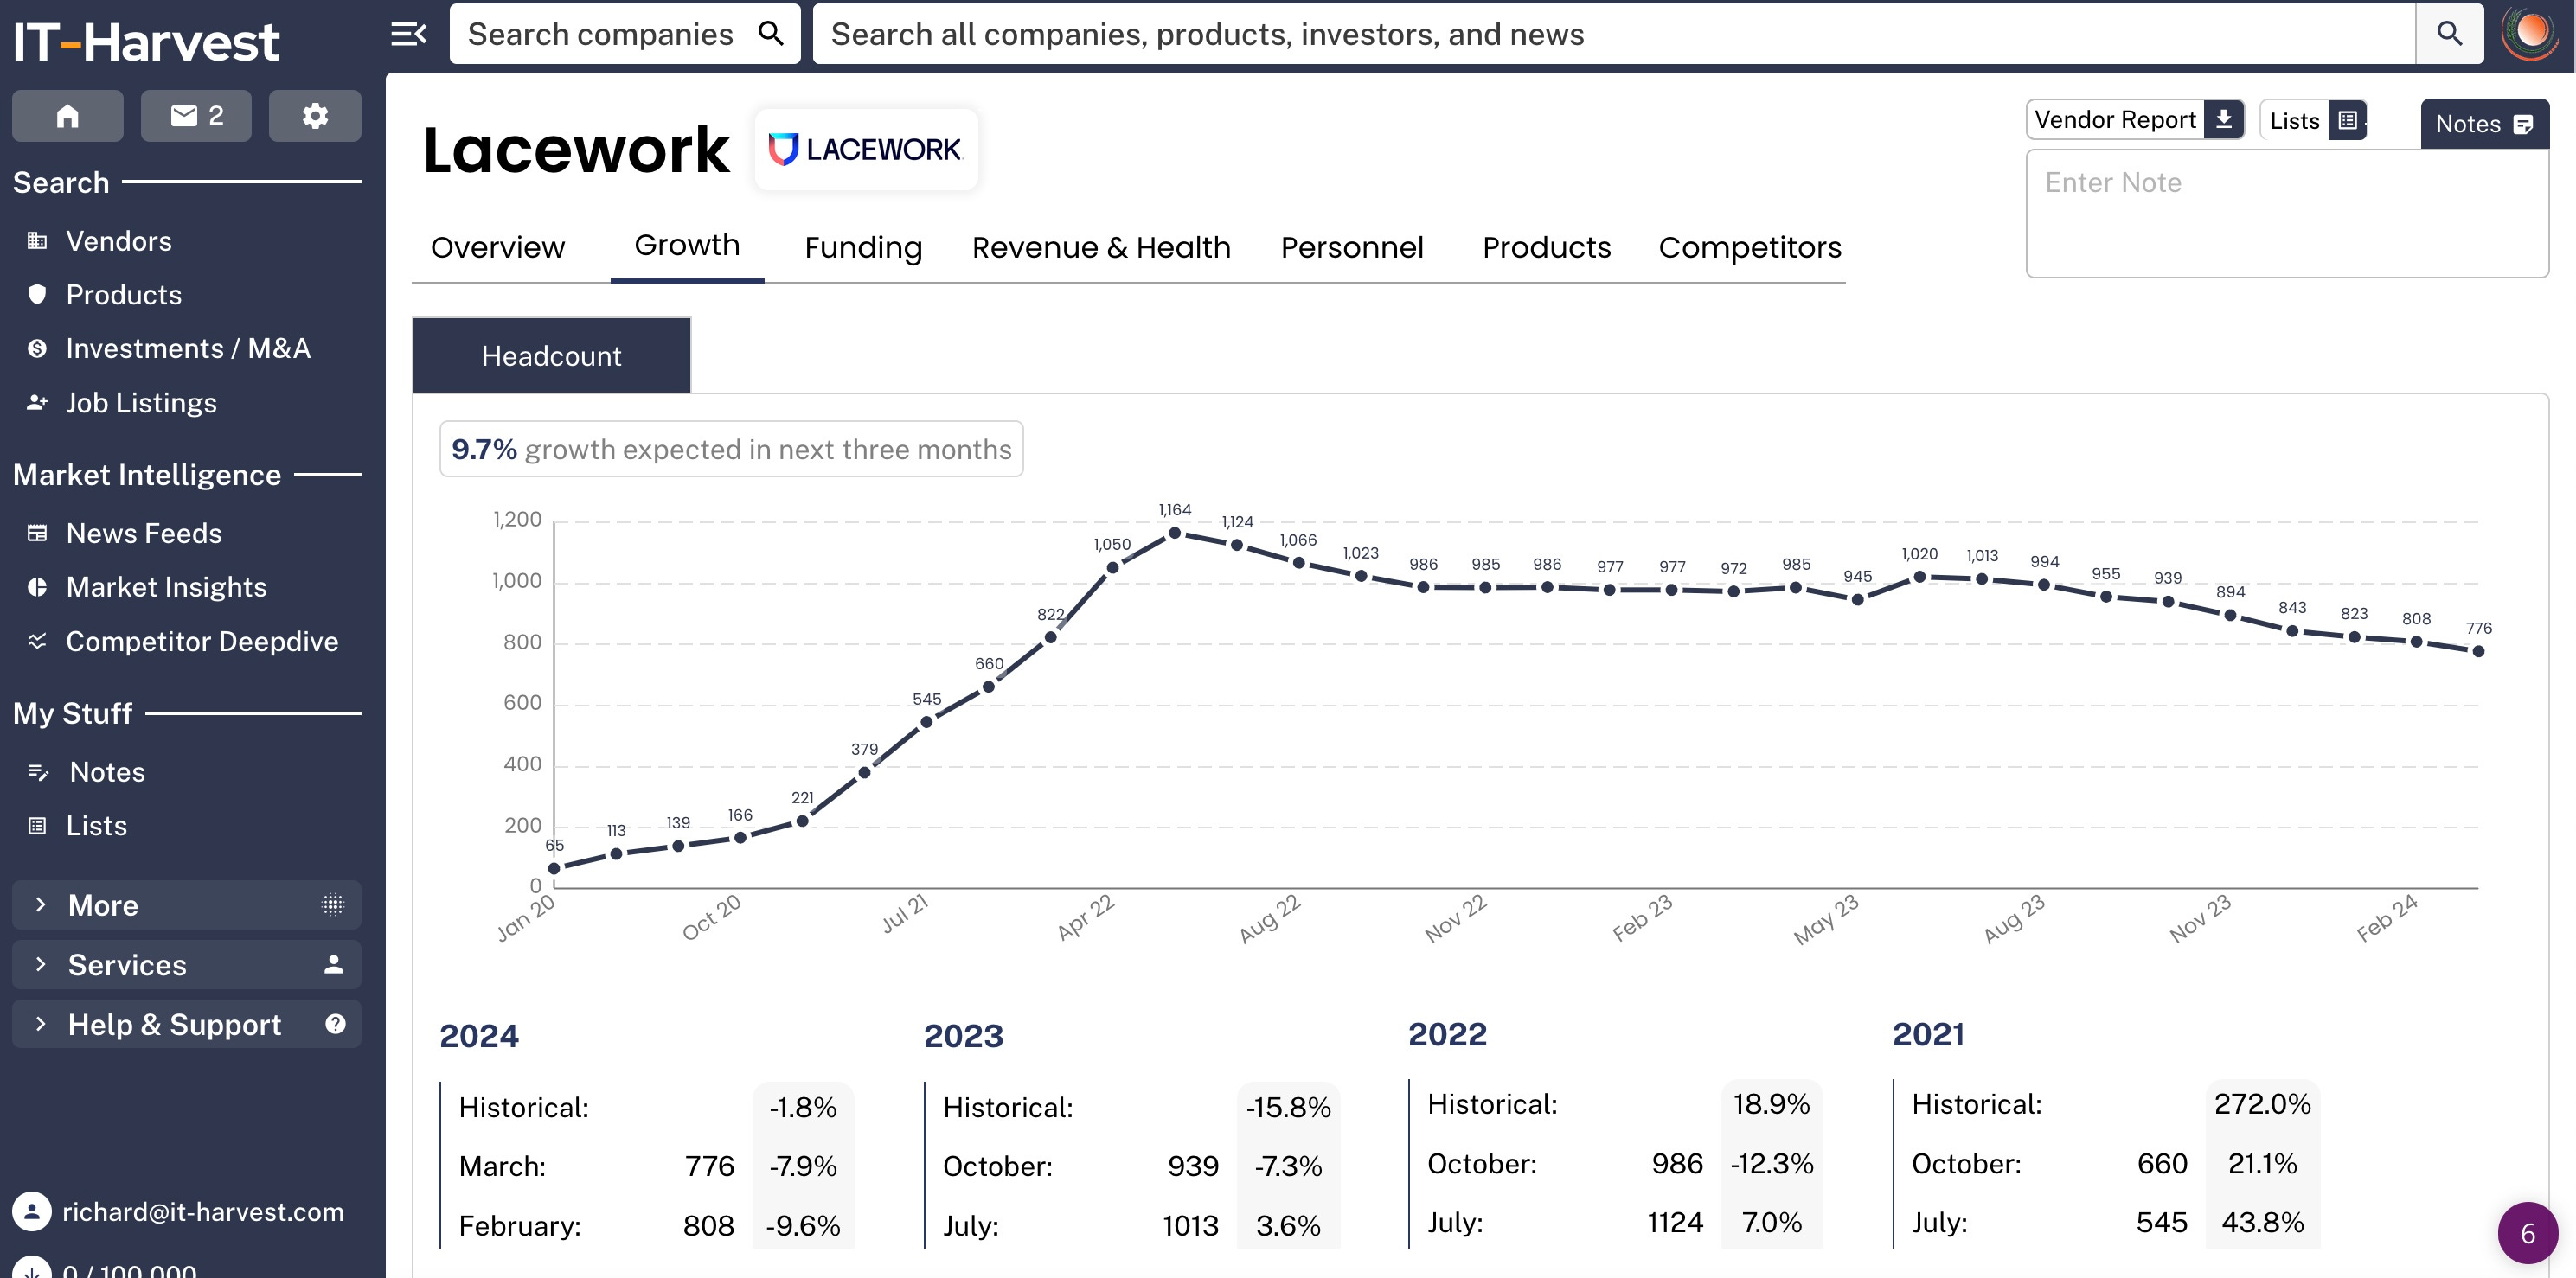2576x1278 pixels.
Task: Open the Products tab of Lacework
Action: 1546,247
